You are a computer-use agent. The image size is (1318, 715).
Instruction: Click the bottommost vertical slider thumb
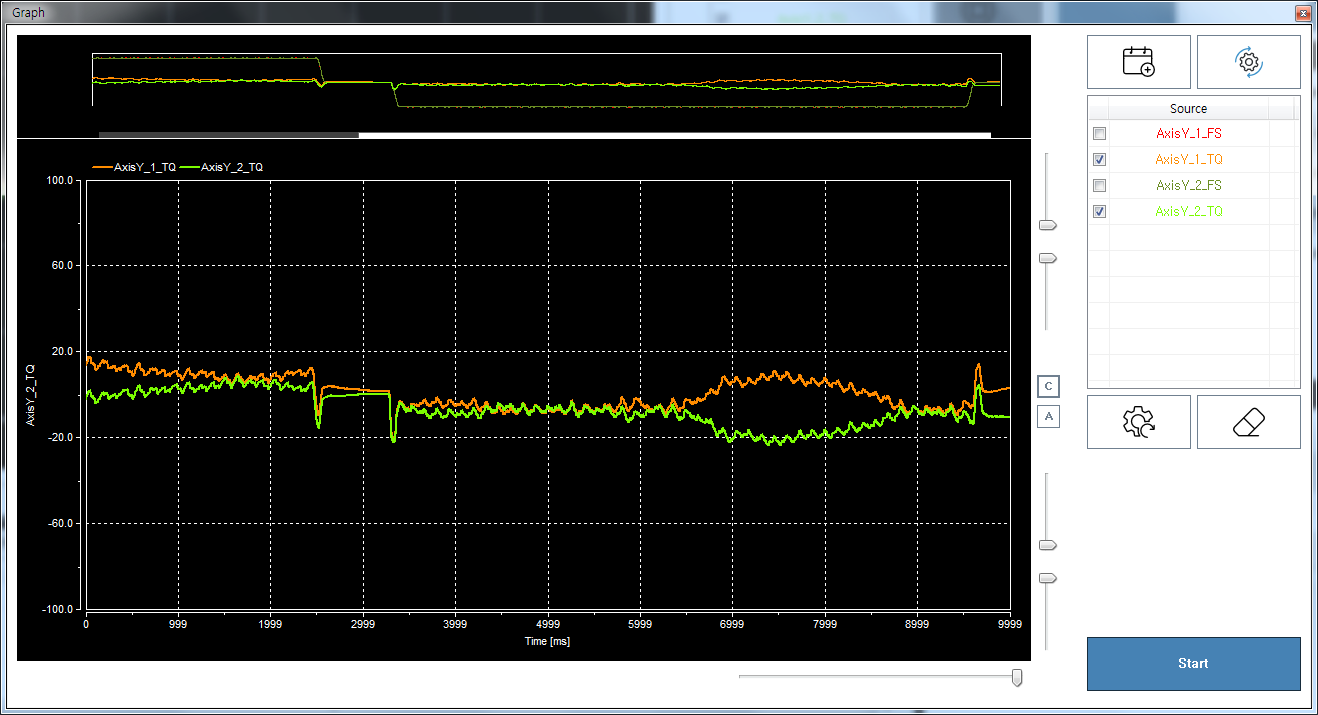pos(1047,578)
